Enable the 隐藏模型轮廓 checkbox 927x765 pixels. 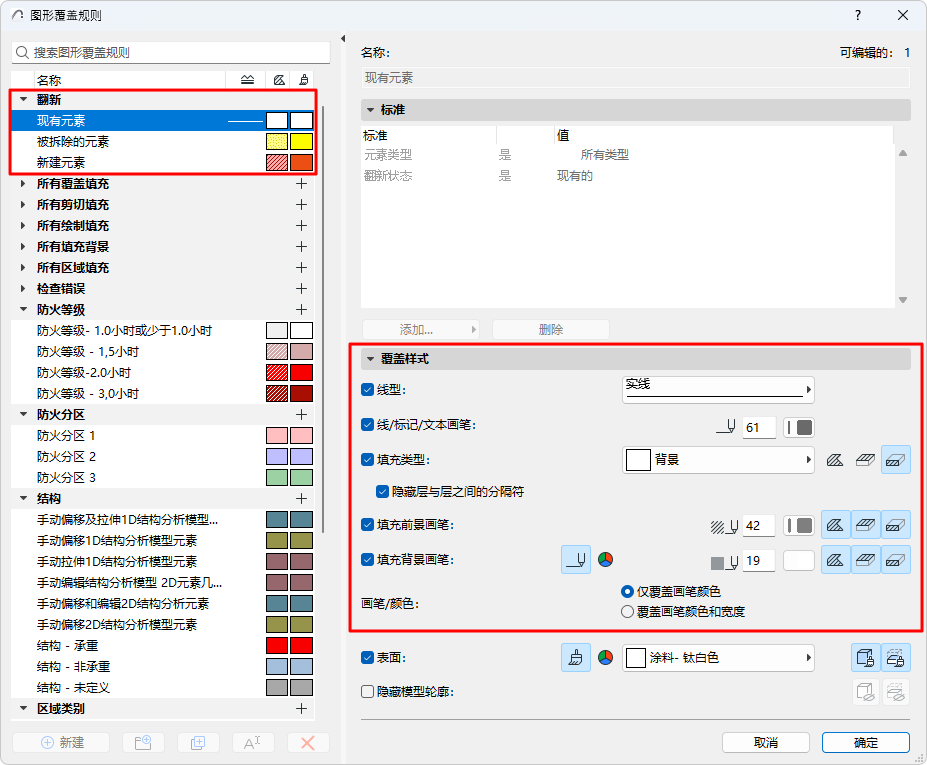point(368,691)
